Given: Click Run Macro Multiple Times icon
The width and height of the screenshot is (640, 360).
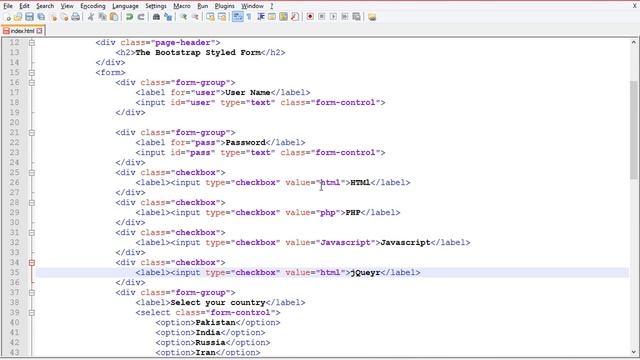Looking at the screenshot, I should pos(344,17).
